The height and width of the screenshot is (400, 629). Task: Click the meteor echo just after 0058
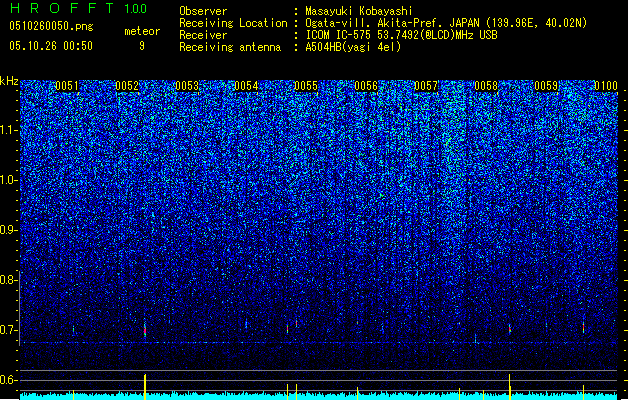[x=510, y=329]
